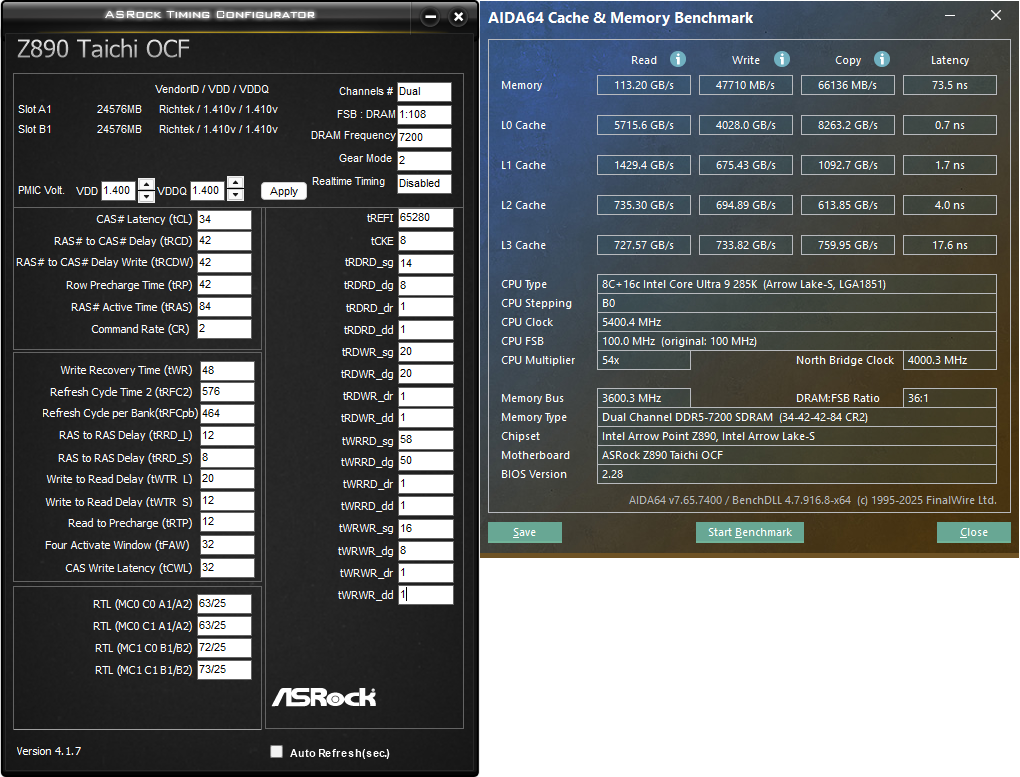Click the Memory Write result 47710 MB/s

[745, 85]
